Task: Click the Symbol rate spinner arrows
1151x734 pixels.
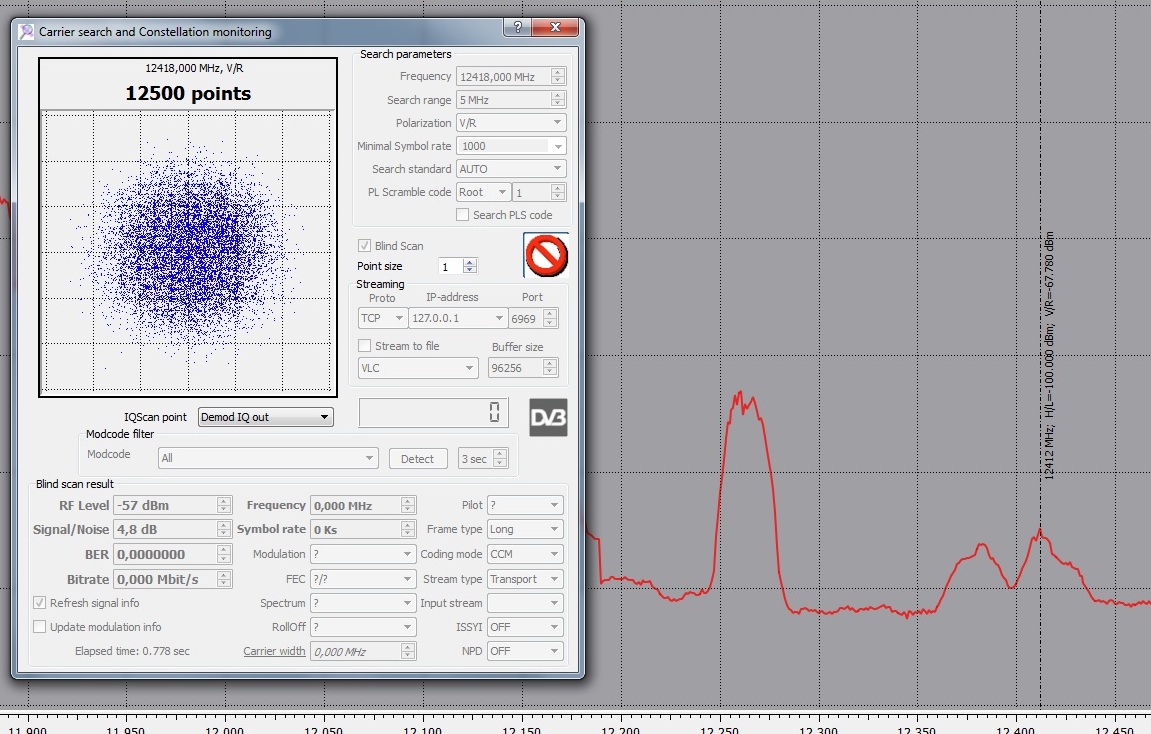Action: 408,529
